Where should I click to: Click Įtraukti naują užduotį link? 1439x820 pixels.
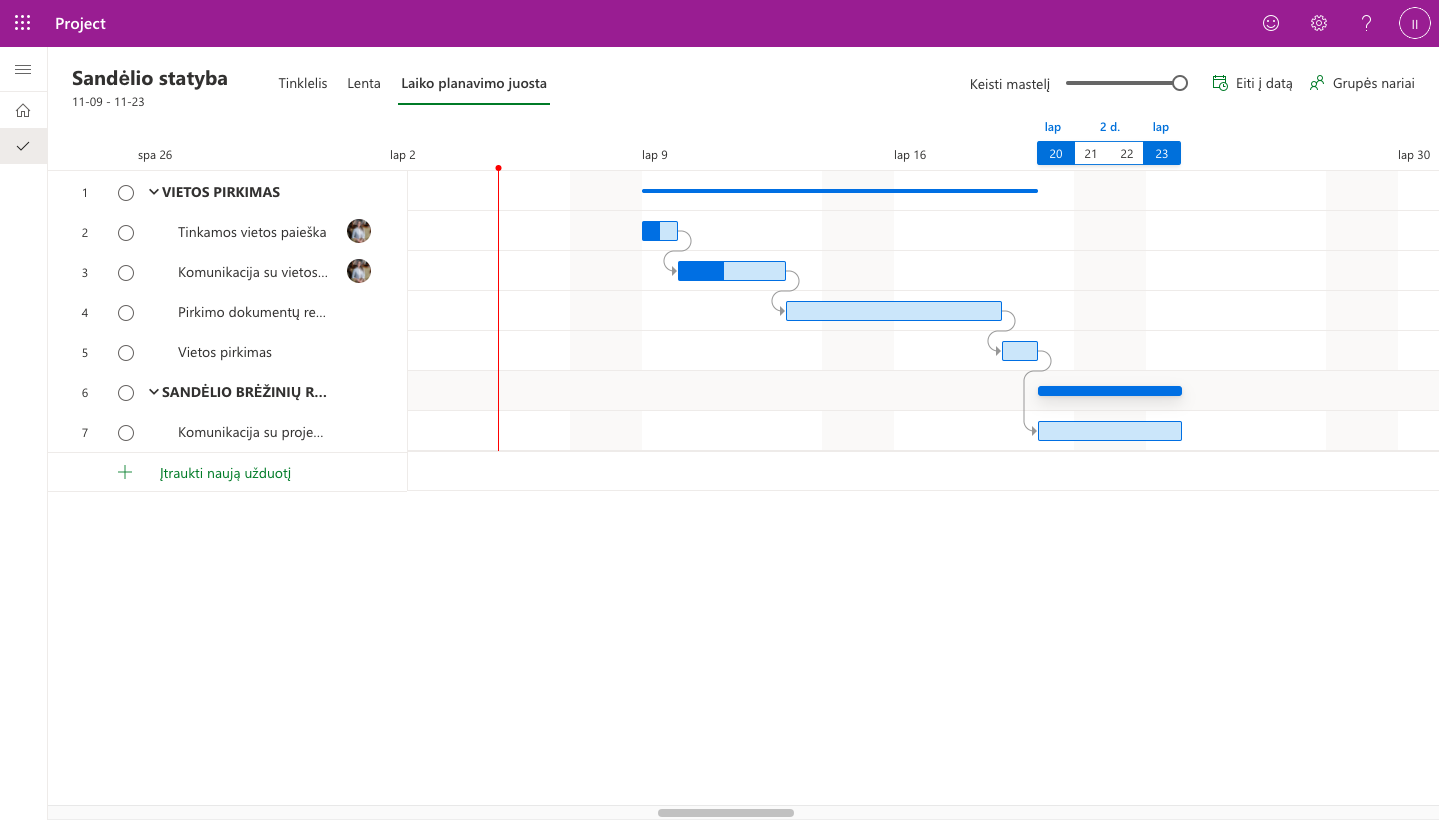point(225,473)
